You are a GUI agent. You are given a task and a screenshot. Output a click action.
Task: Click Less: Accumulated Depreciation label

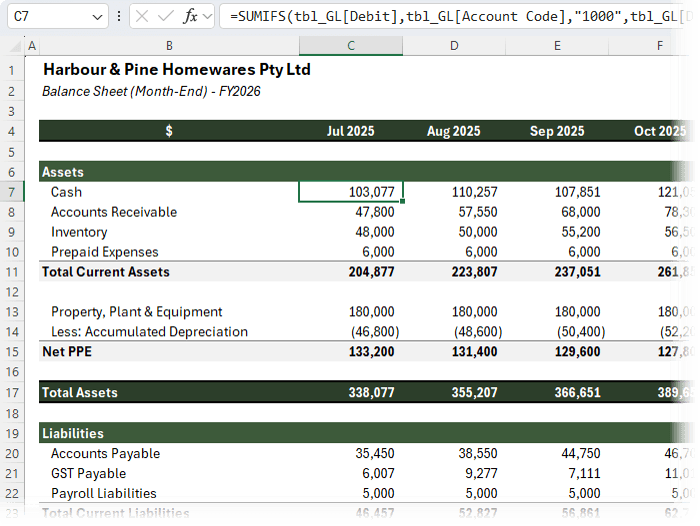(150, 332)
